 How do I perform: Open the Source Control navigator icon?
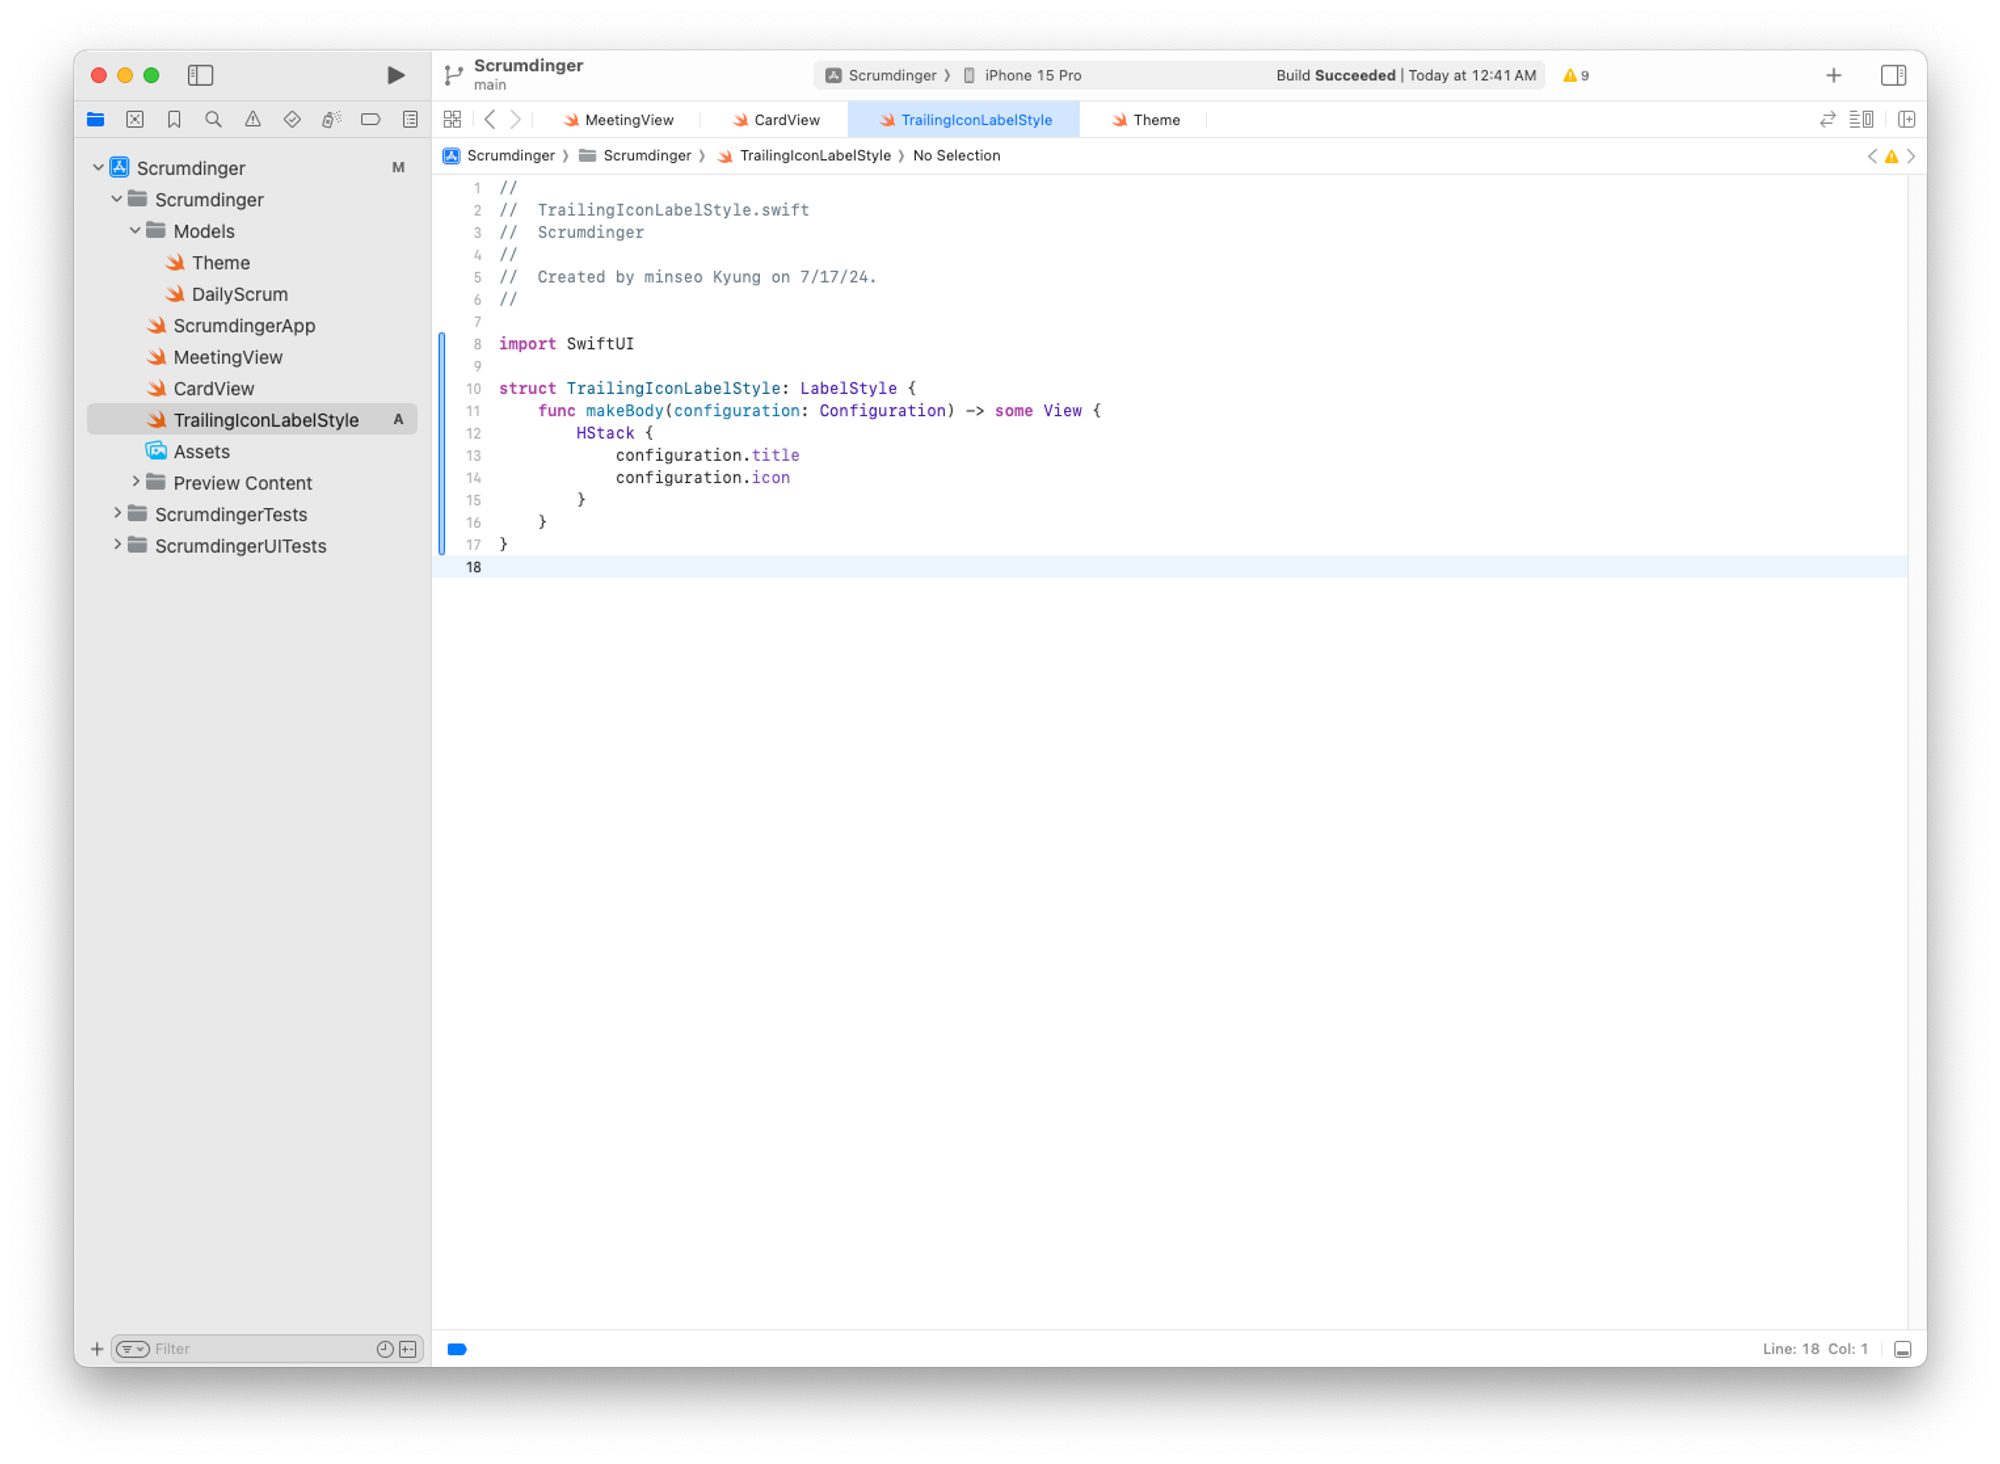(135, 119)
